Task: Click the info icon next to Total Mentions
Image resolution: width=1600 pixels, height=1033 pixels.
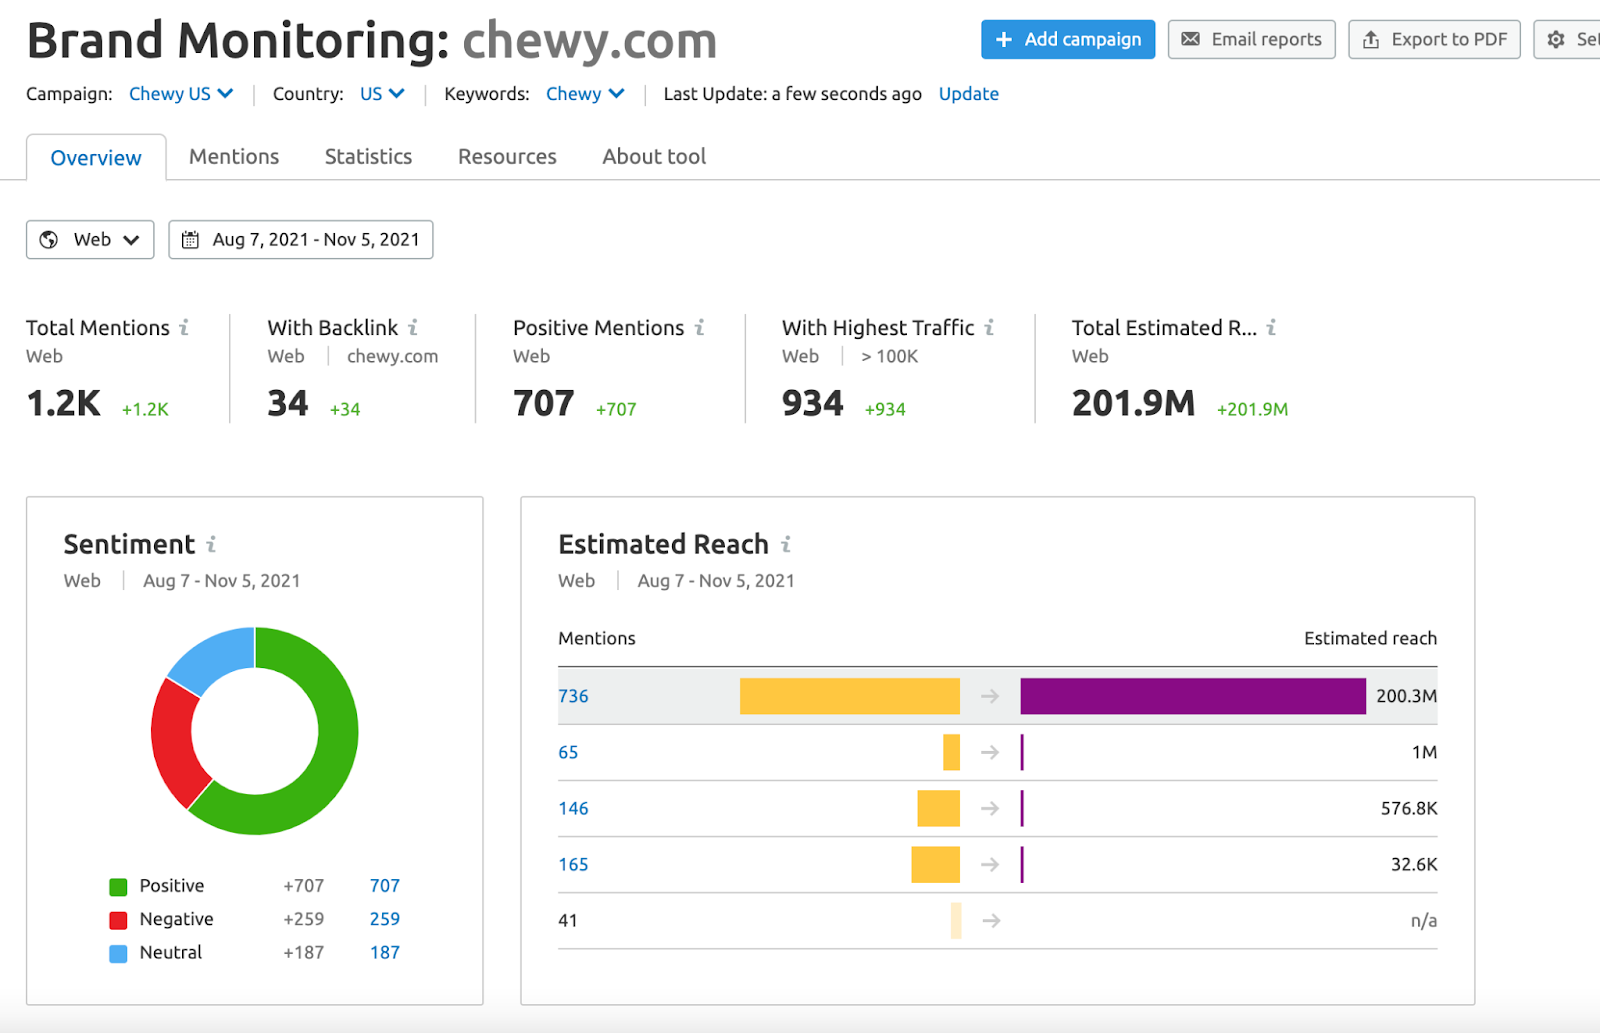Action: [x=184, y=327]
